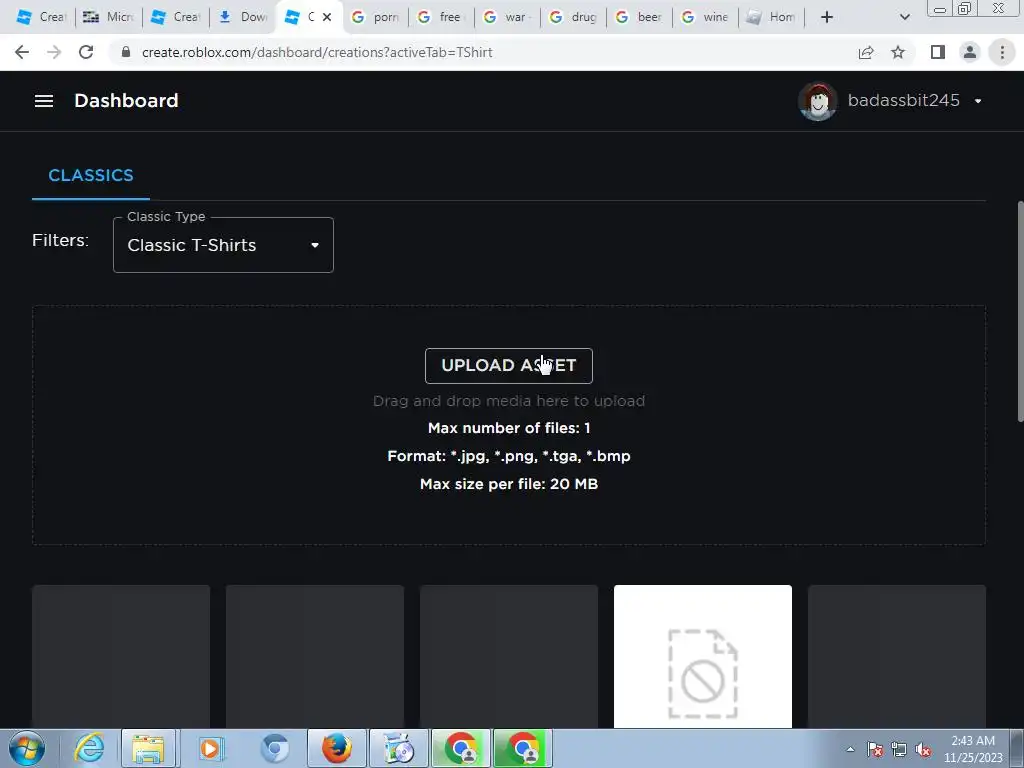Image resolution: width=1024 pixels, height=768 pixels.
Task: Click the address bar URL
Action: [317, 52]
